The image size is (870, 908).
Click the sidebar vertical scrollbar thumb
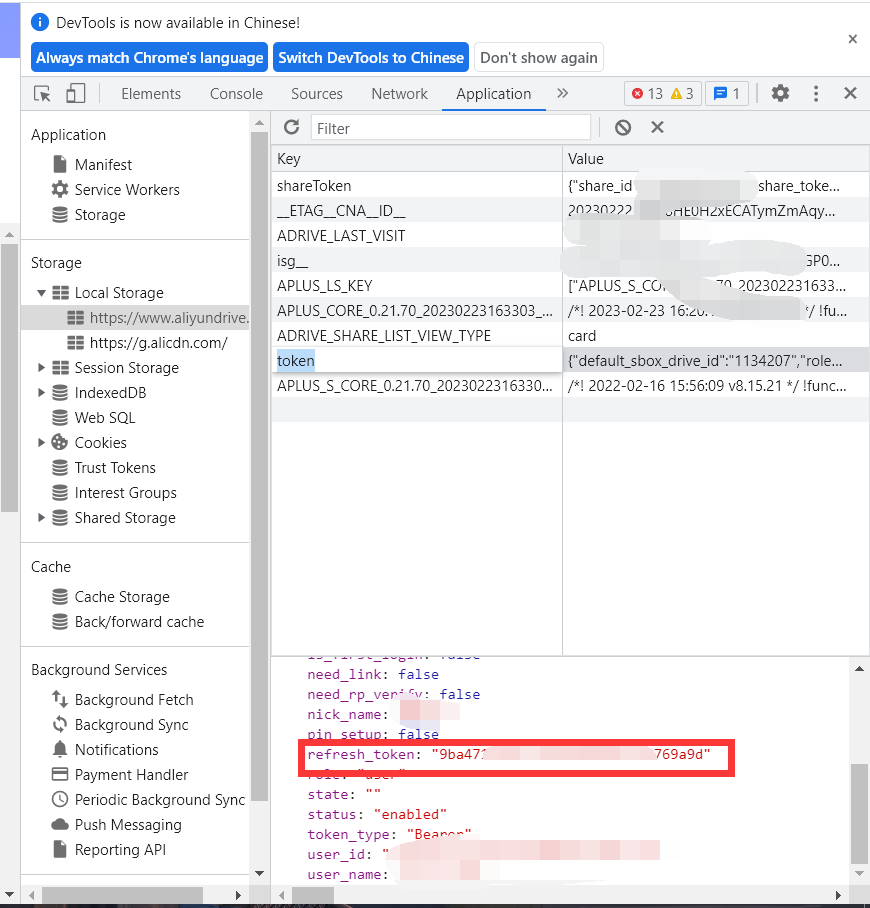pos(259,466)
